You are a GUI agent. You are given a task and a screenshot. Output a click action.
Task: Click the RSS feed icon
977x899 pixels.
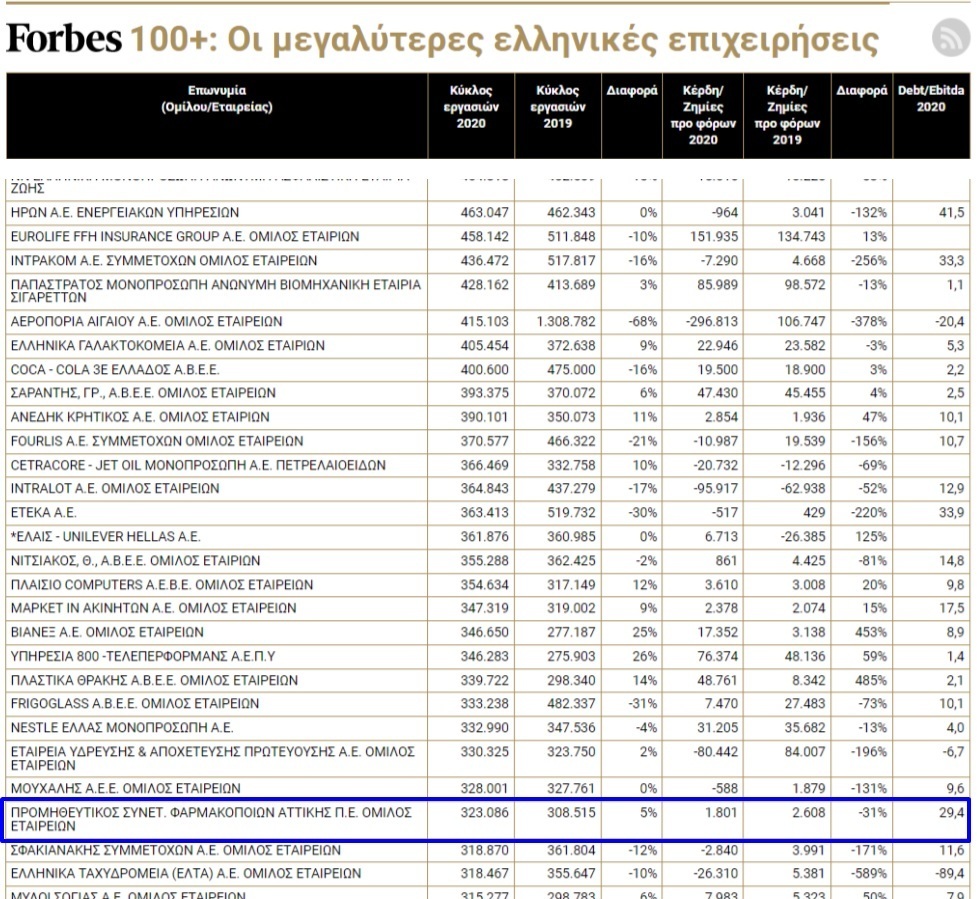(951, 37)
